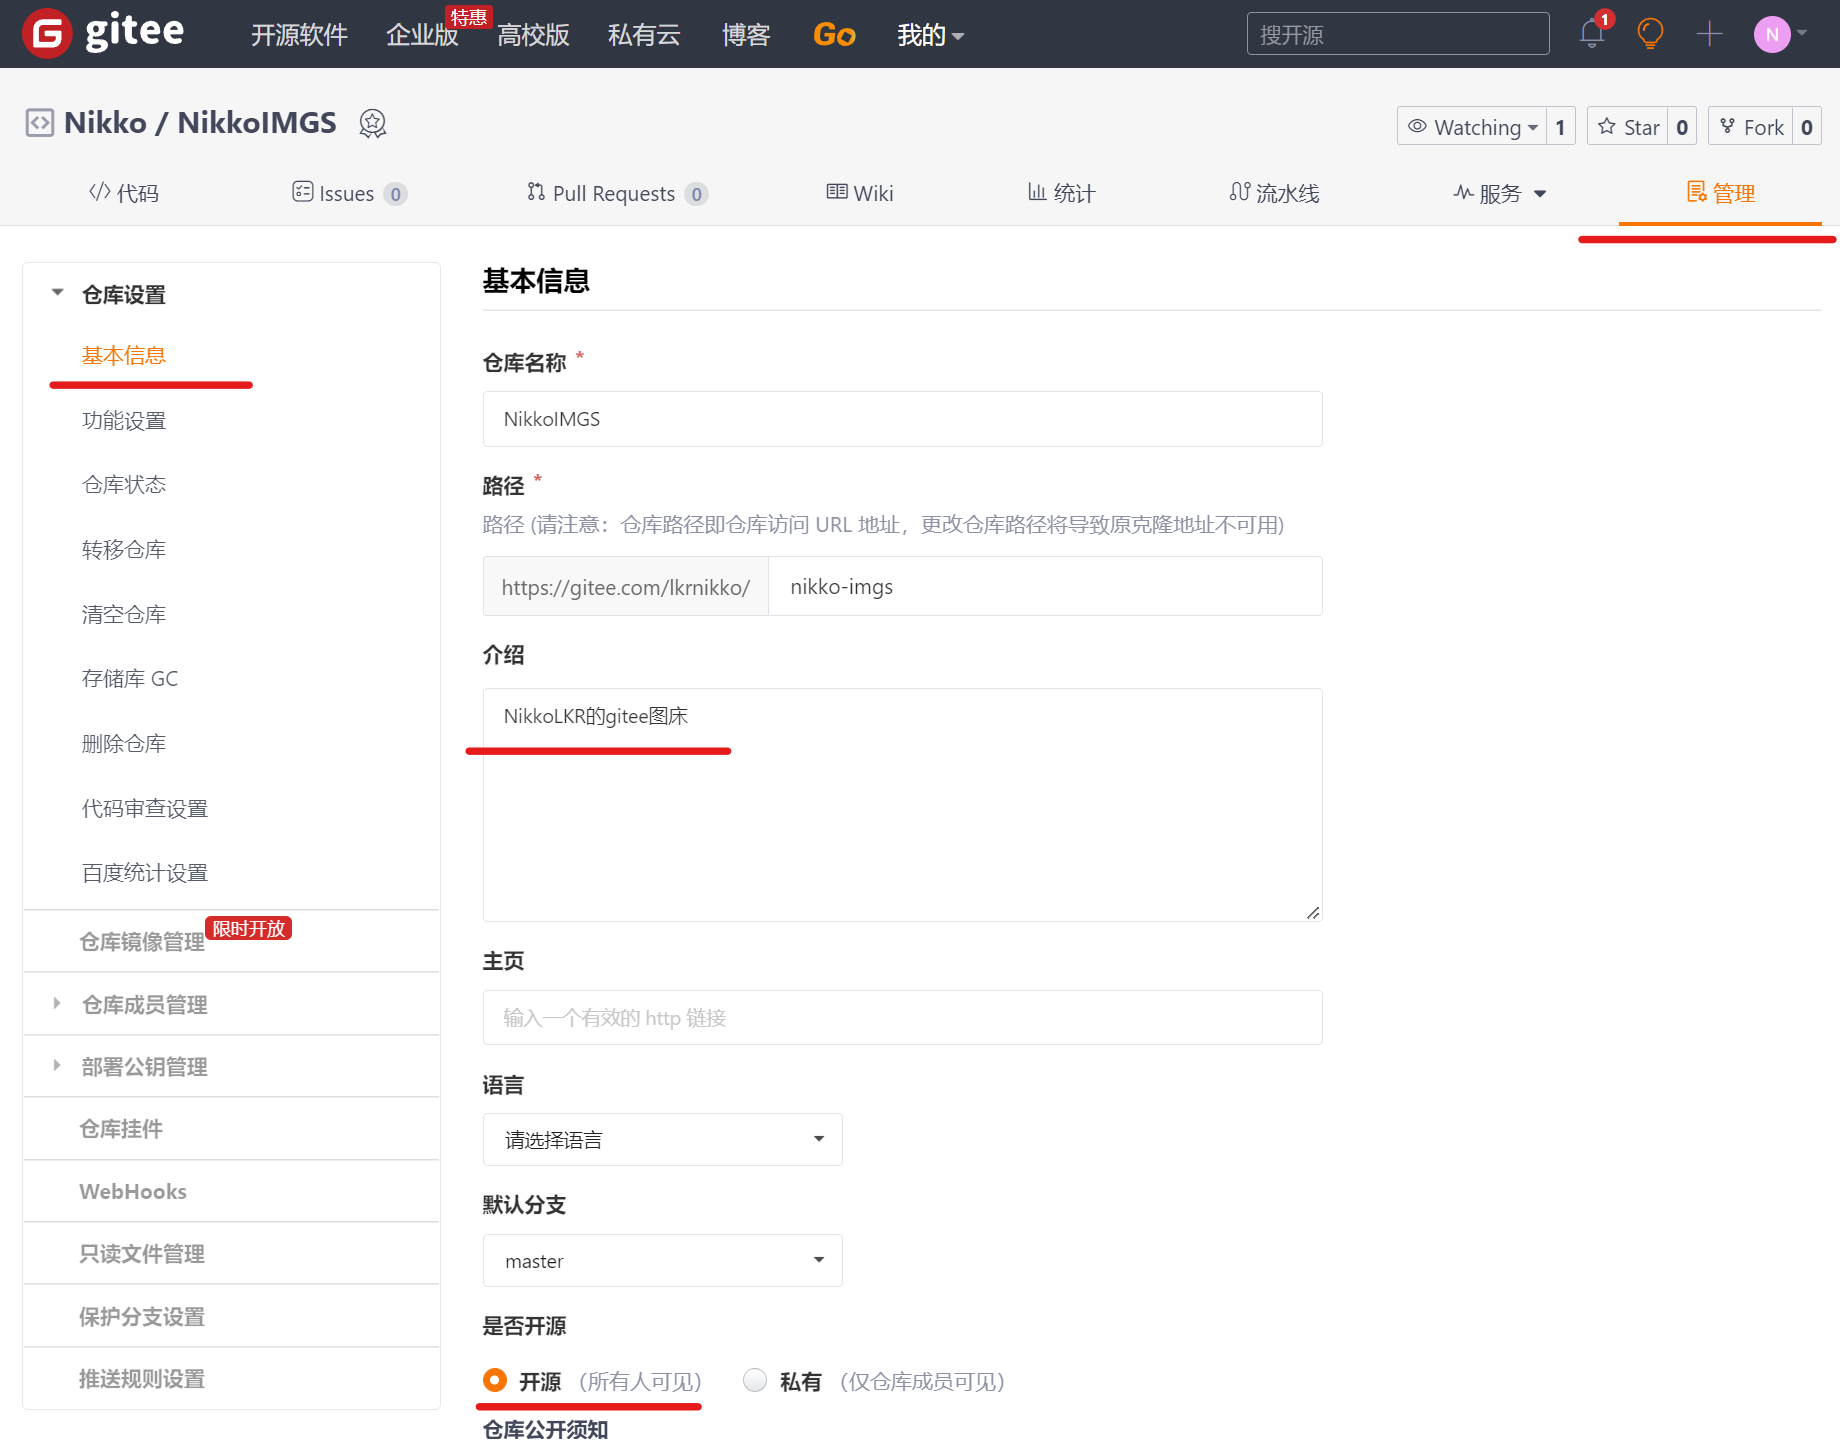Click the 搜开源 search field
The image size is (1840, 1444).
point(1397,33)
